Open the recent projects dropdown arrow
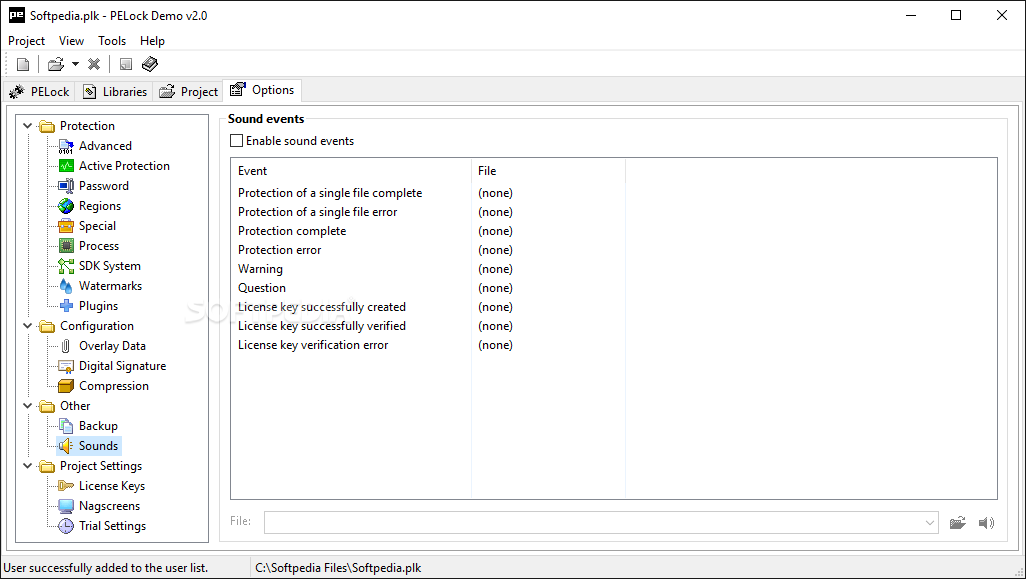Screen dimensions: 1026x579 coord(75,64)
